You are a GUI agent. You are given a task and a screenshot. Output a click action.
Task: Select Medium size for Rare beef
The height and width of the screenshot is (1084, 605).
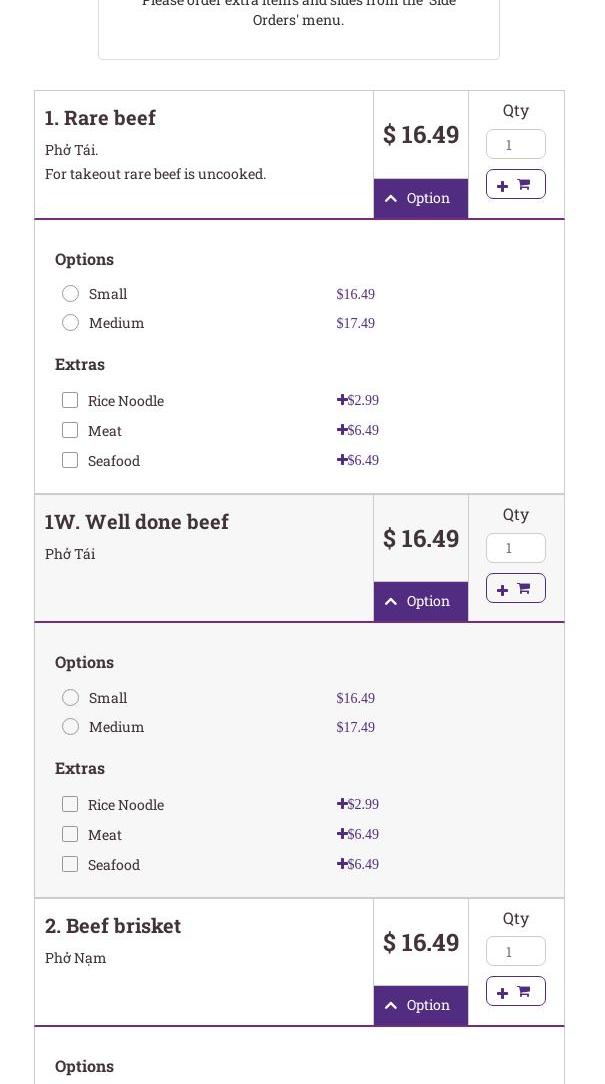click(70, 323)
